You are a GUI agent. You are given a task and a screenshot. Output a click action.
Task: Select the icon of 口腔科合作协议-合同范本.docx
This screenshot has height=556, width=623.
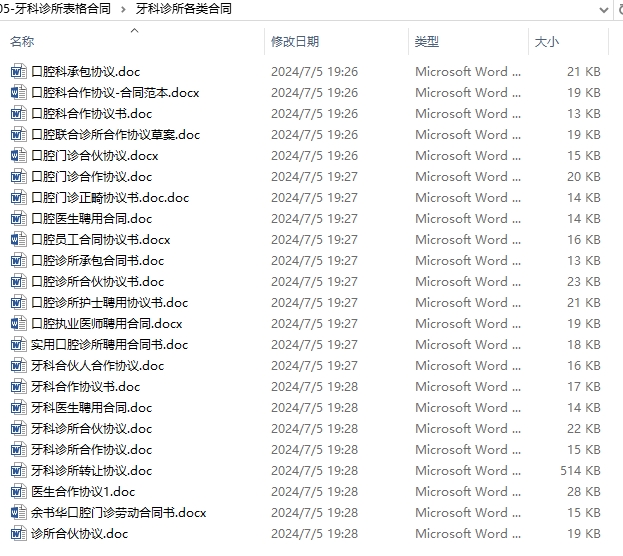pyautogui.click(x=18, y=93)
